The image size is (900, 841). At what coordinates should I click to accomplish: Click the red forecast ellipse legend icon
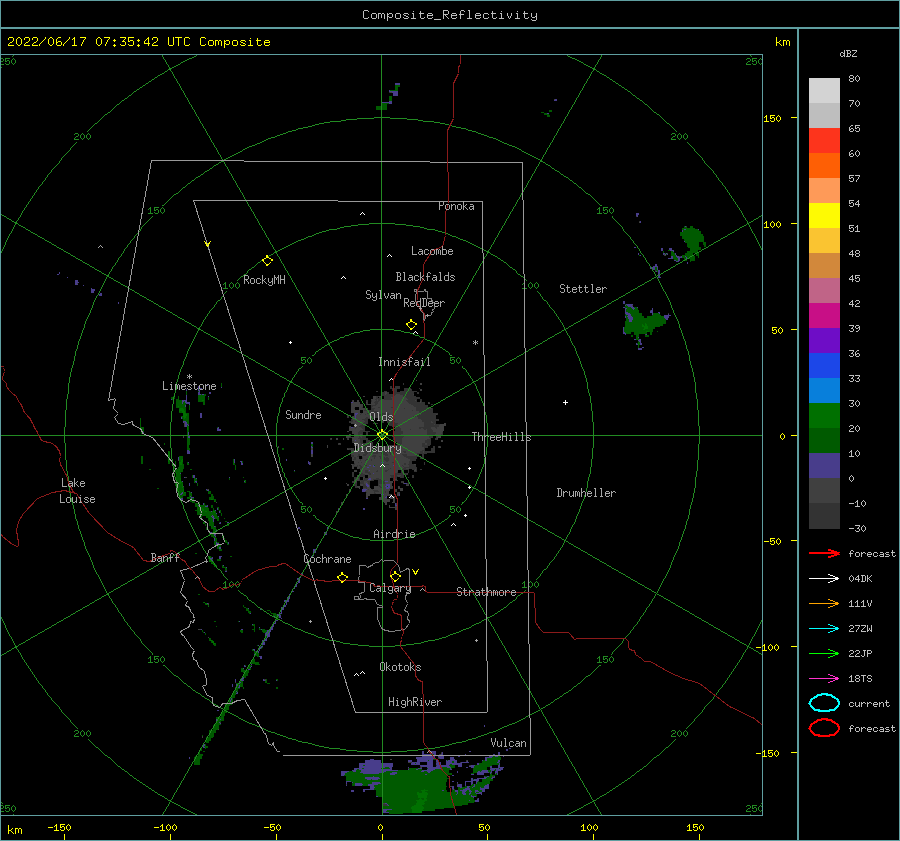click(824, 728)
